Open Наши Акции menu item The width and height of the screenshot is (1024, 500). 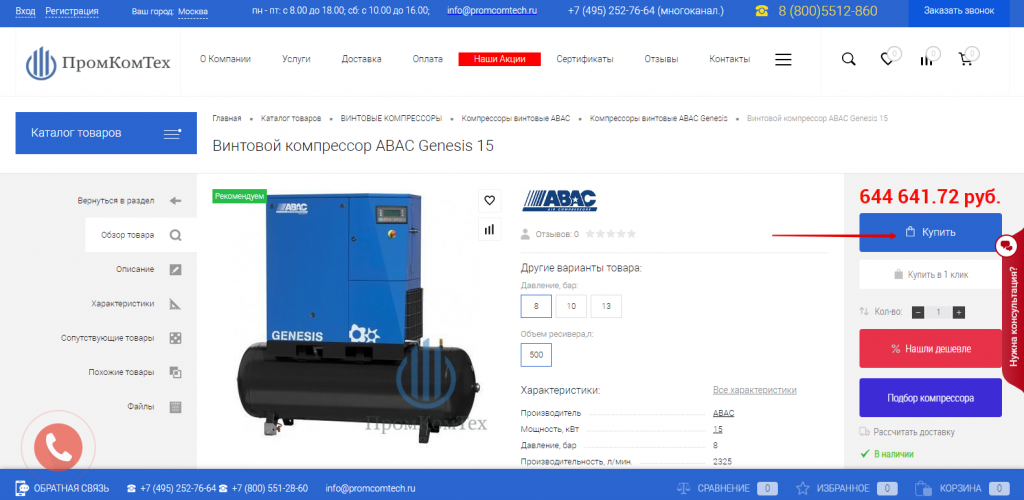(501, 59)
